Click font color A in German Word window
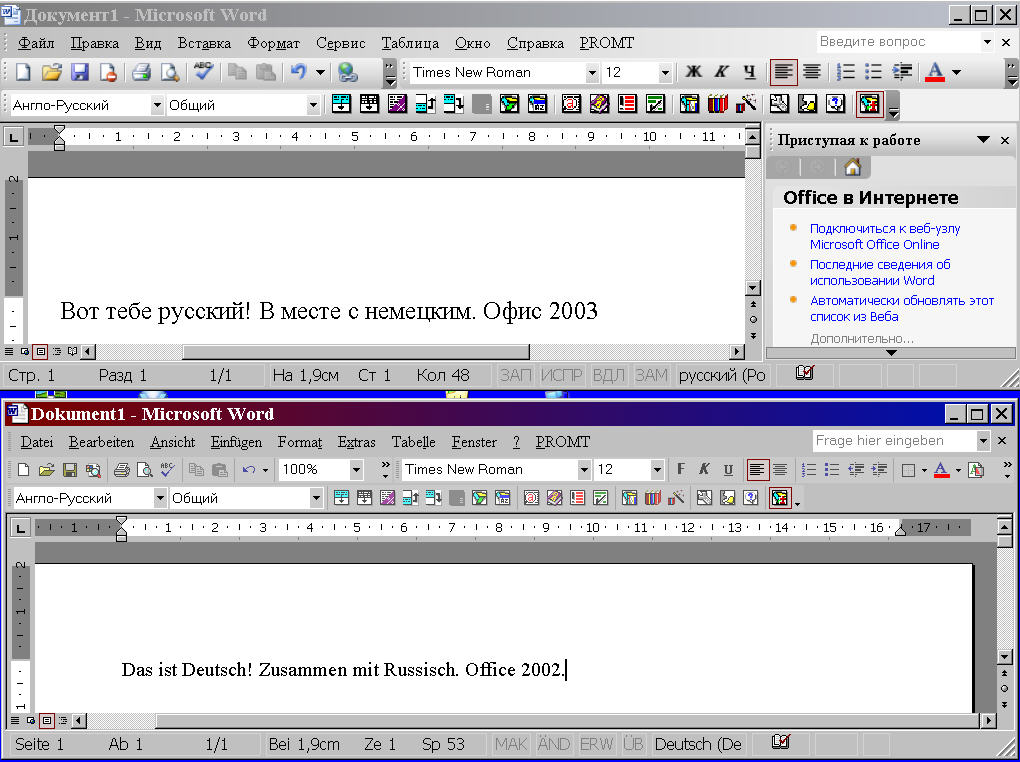The image size is (1020, 762). pyautogui.click(x=941, y=470)
